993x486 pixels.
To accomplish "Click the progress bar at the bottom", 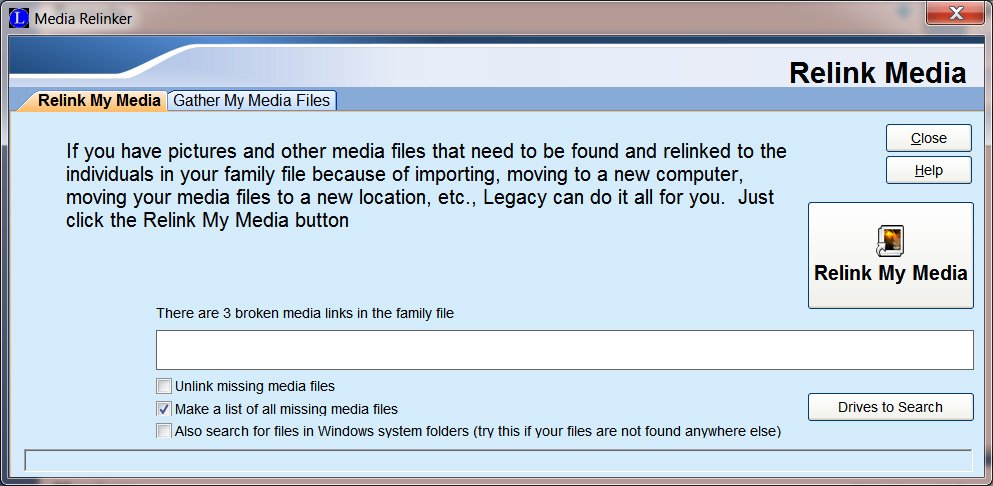I will pyautogui.click(x=498, y=460).
